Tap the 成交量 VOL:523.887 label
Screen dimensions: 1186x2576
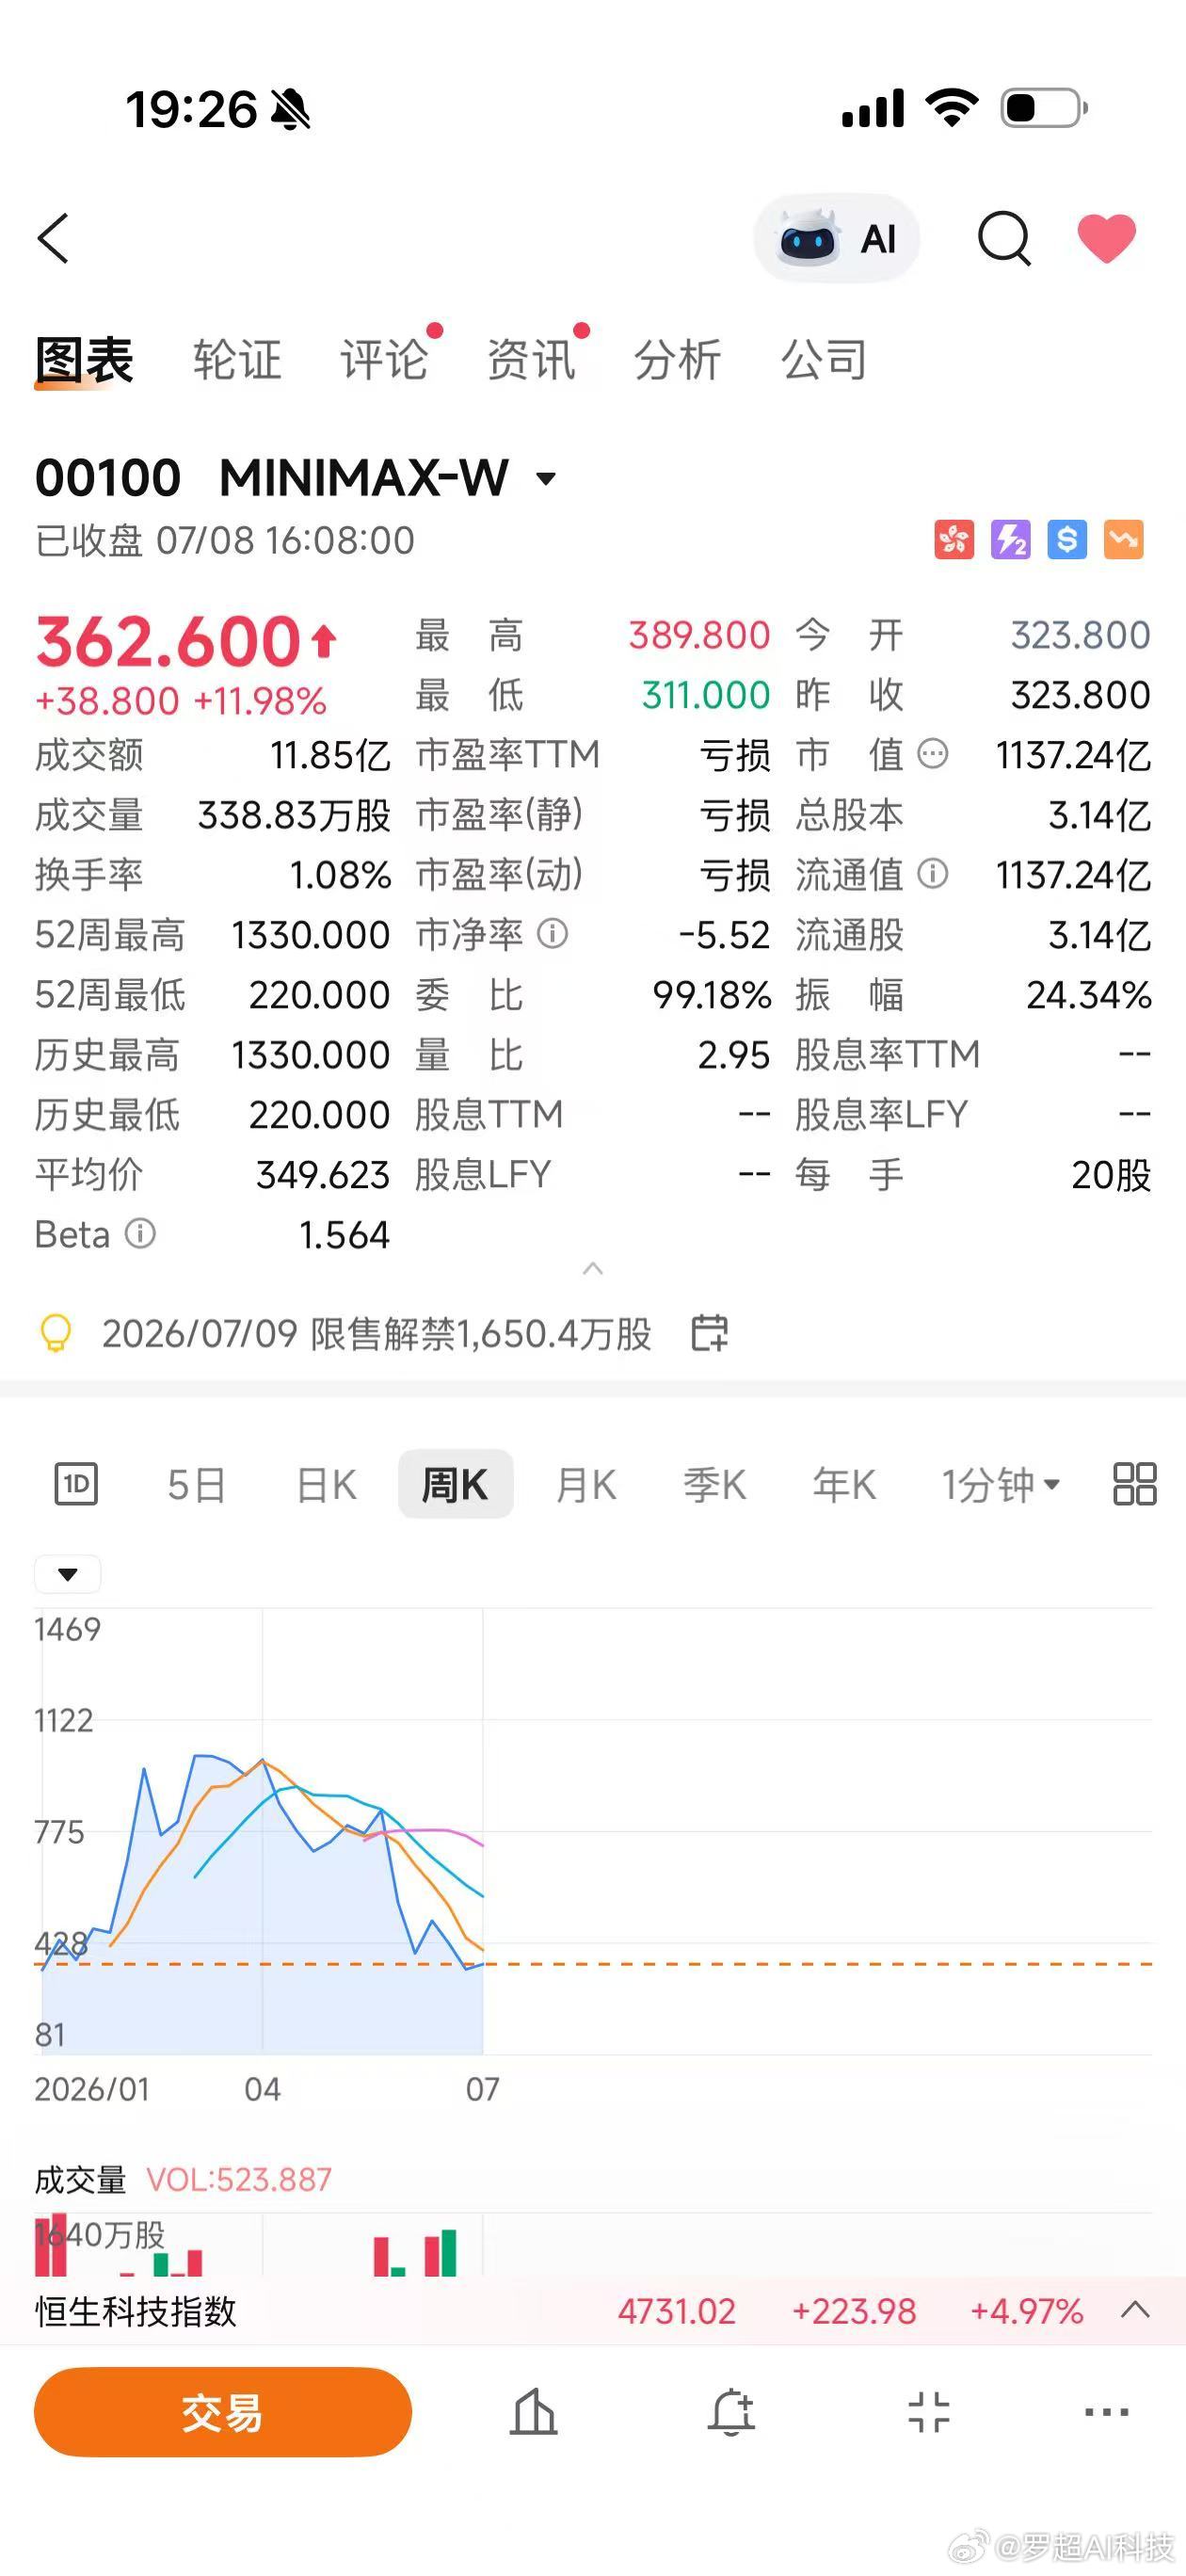tap(183, 2179)
